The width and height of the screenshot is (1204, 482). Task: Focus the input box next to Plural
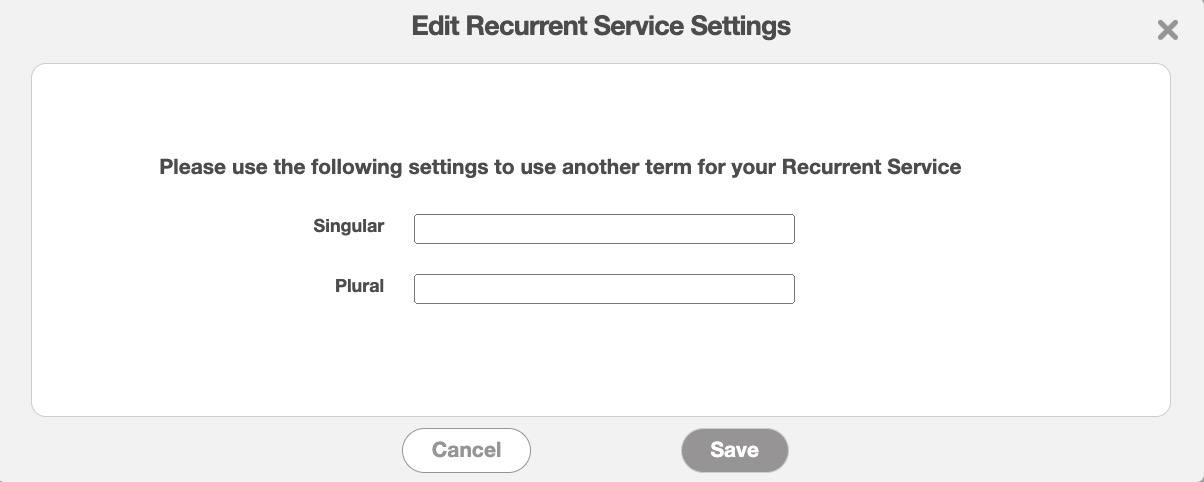[x=604, y=289]
